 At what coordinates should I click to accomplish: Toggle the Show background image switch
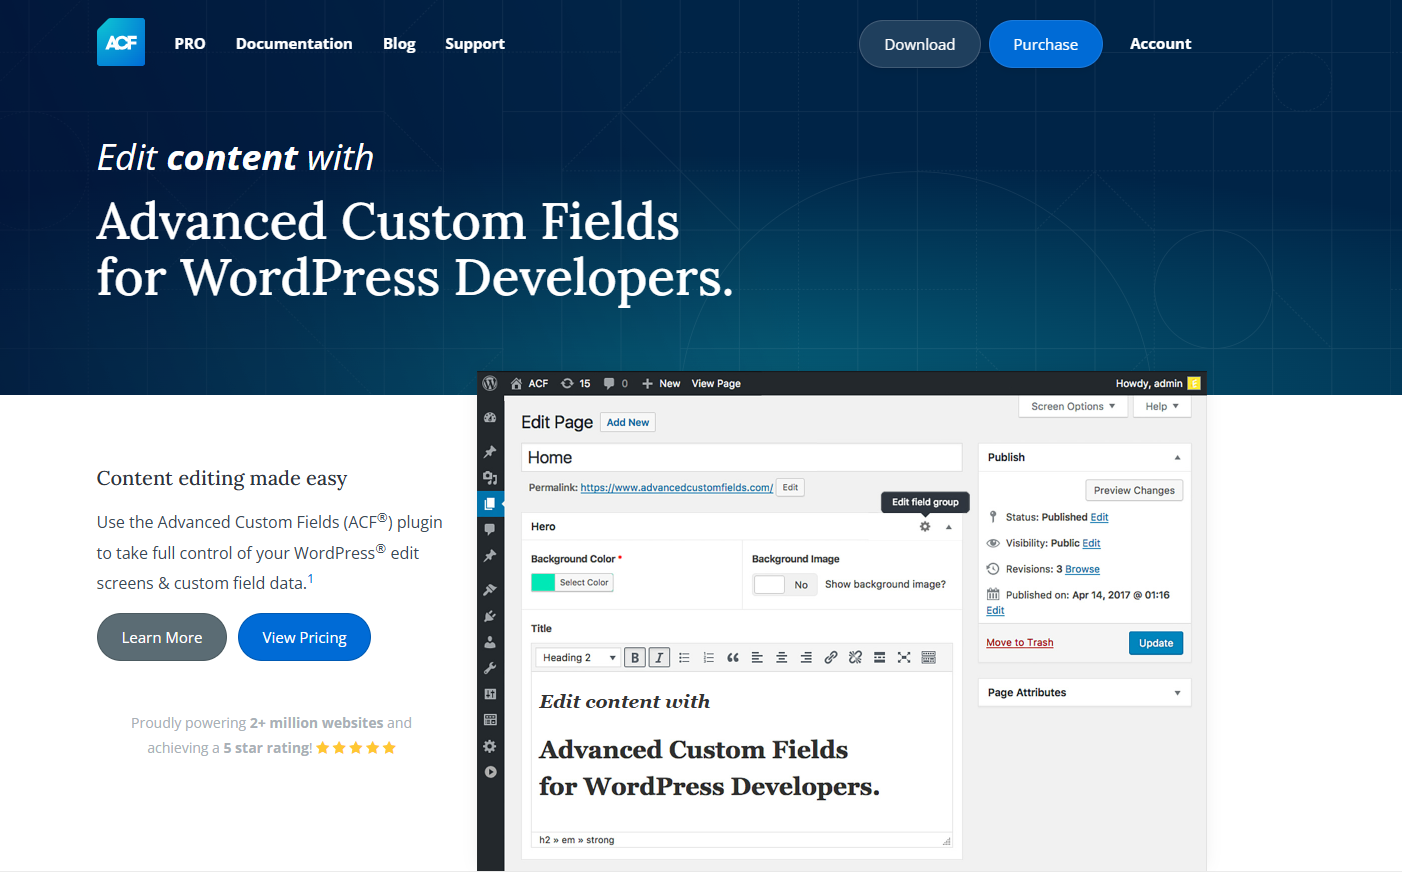point(785,584)
